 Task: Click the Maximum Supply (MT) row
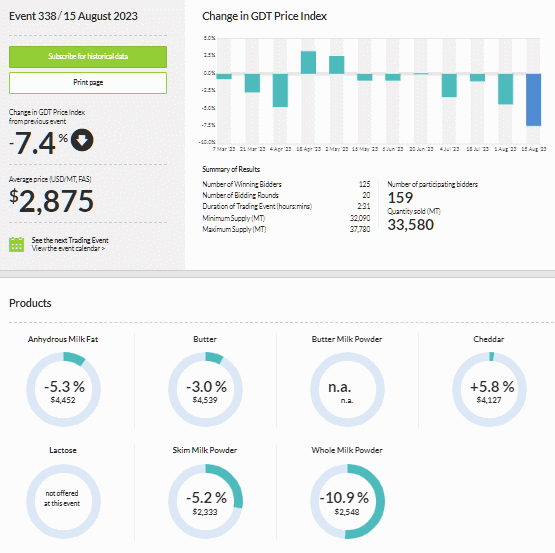(286, 229)
